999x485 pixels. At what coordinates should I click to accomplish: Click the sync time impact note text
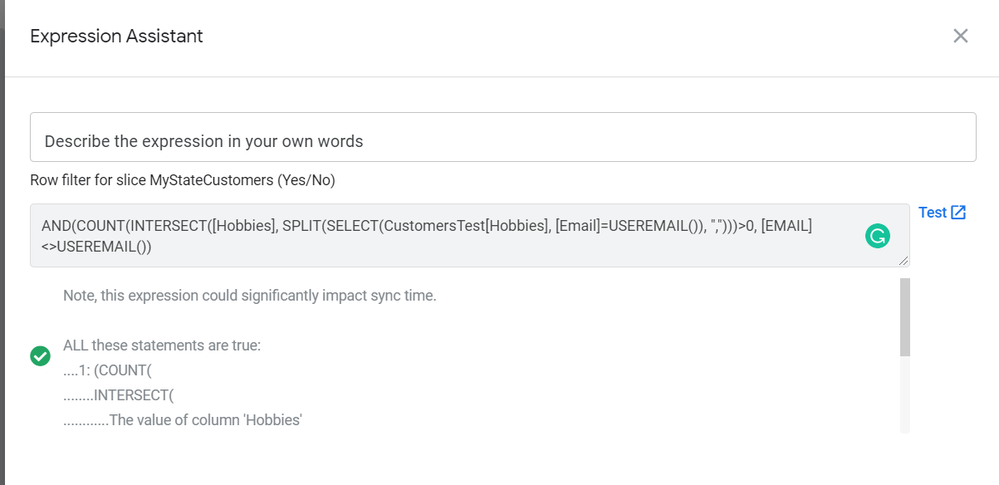point(250,296)
